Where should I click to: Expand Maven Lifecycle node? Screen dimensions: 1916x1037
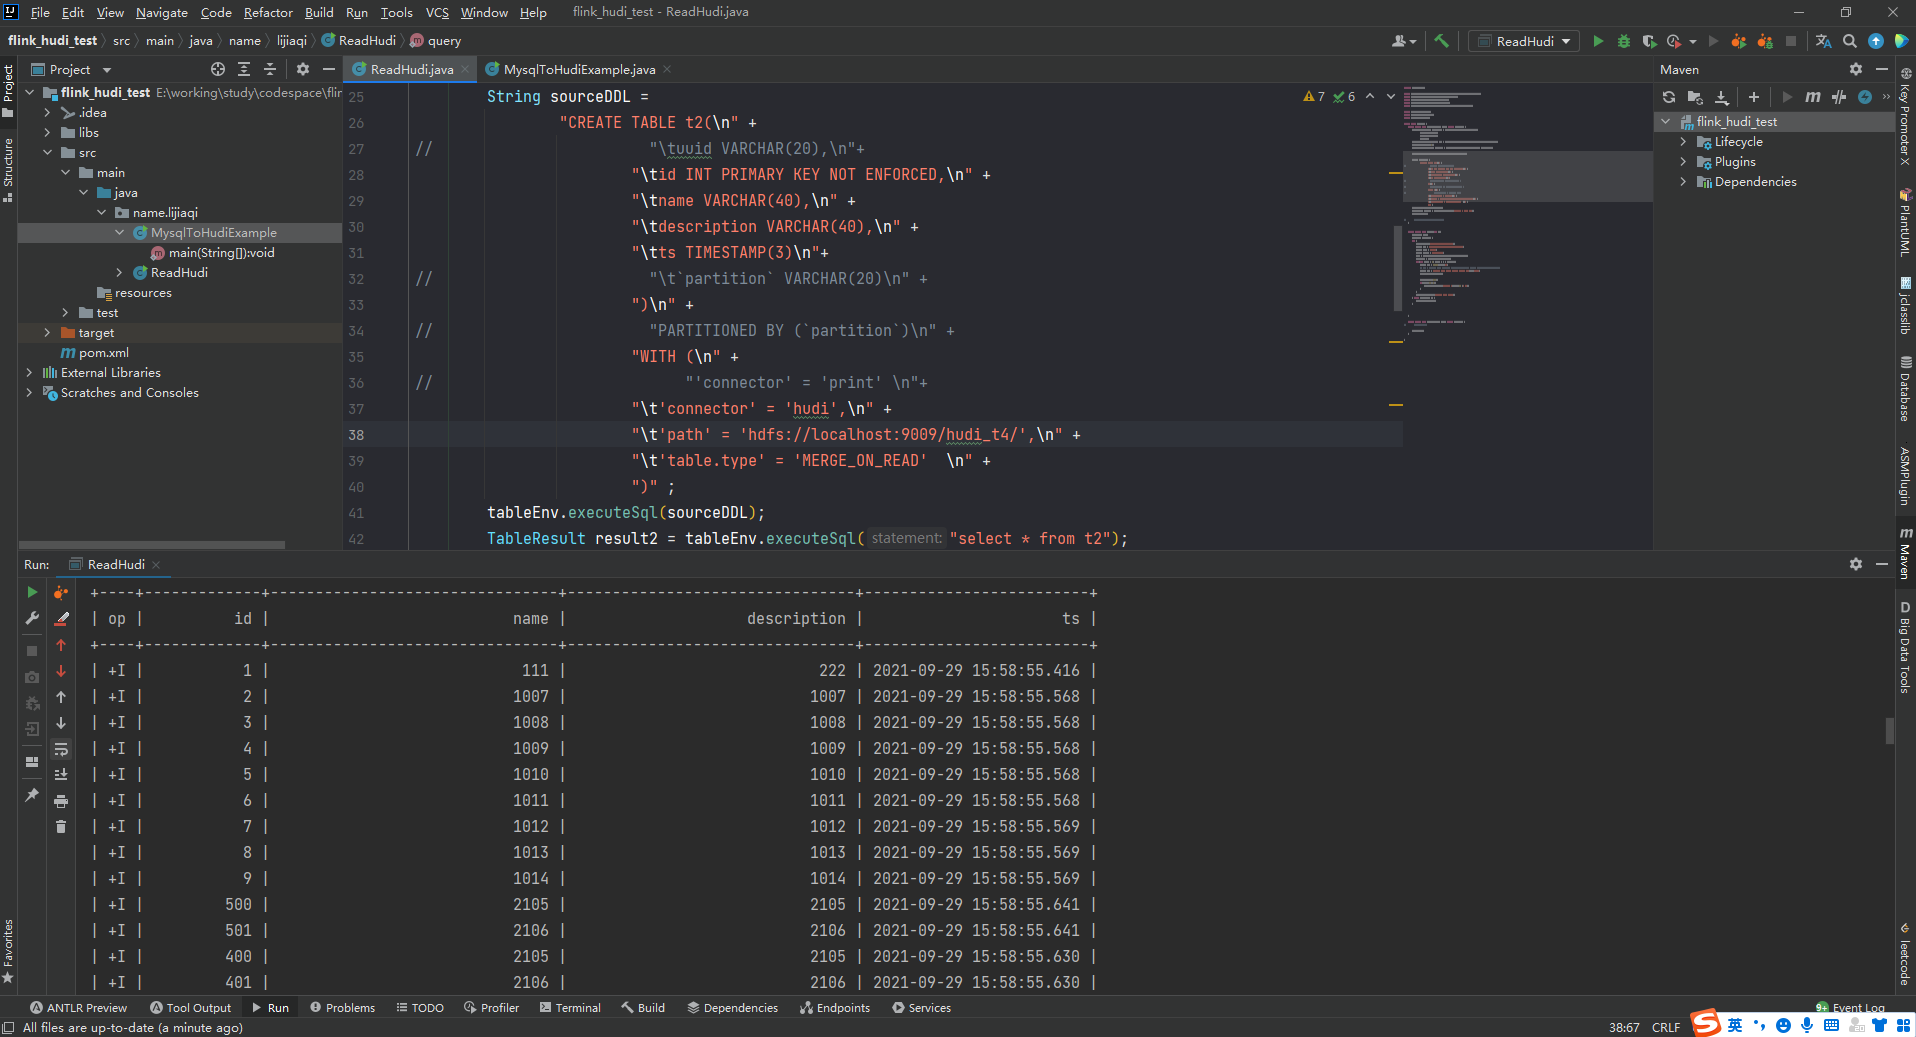1683,142
